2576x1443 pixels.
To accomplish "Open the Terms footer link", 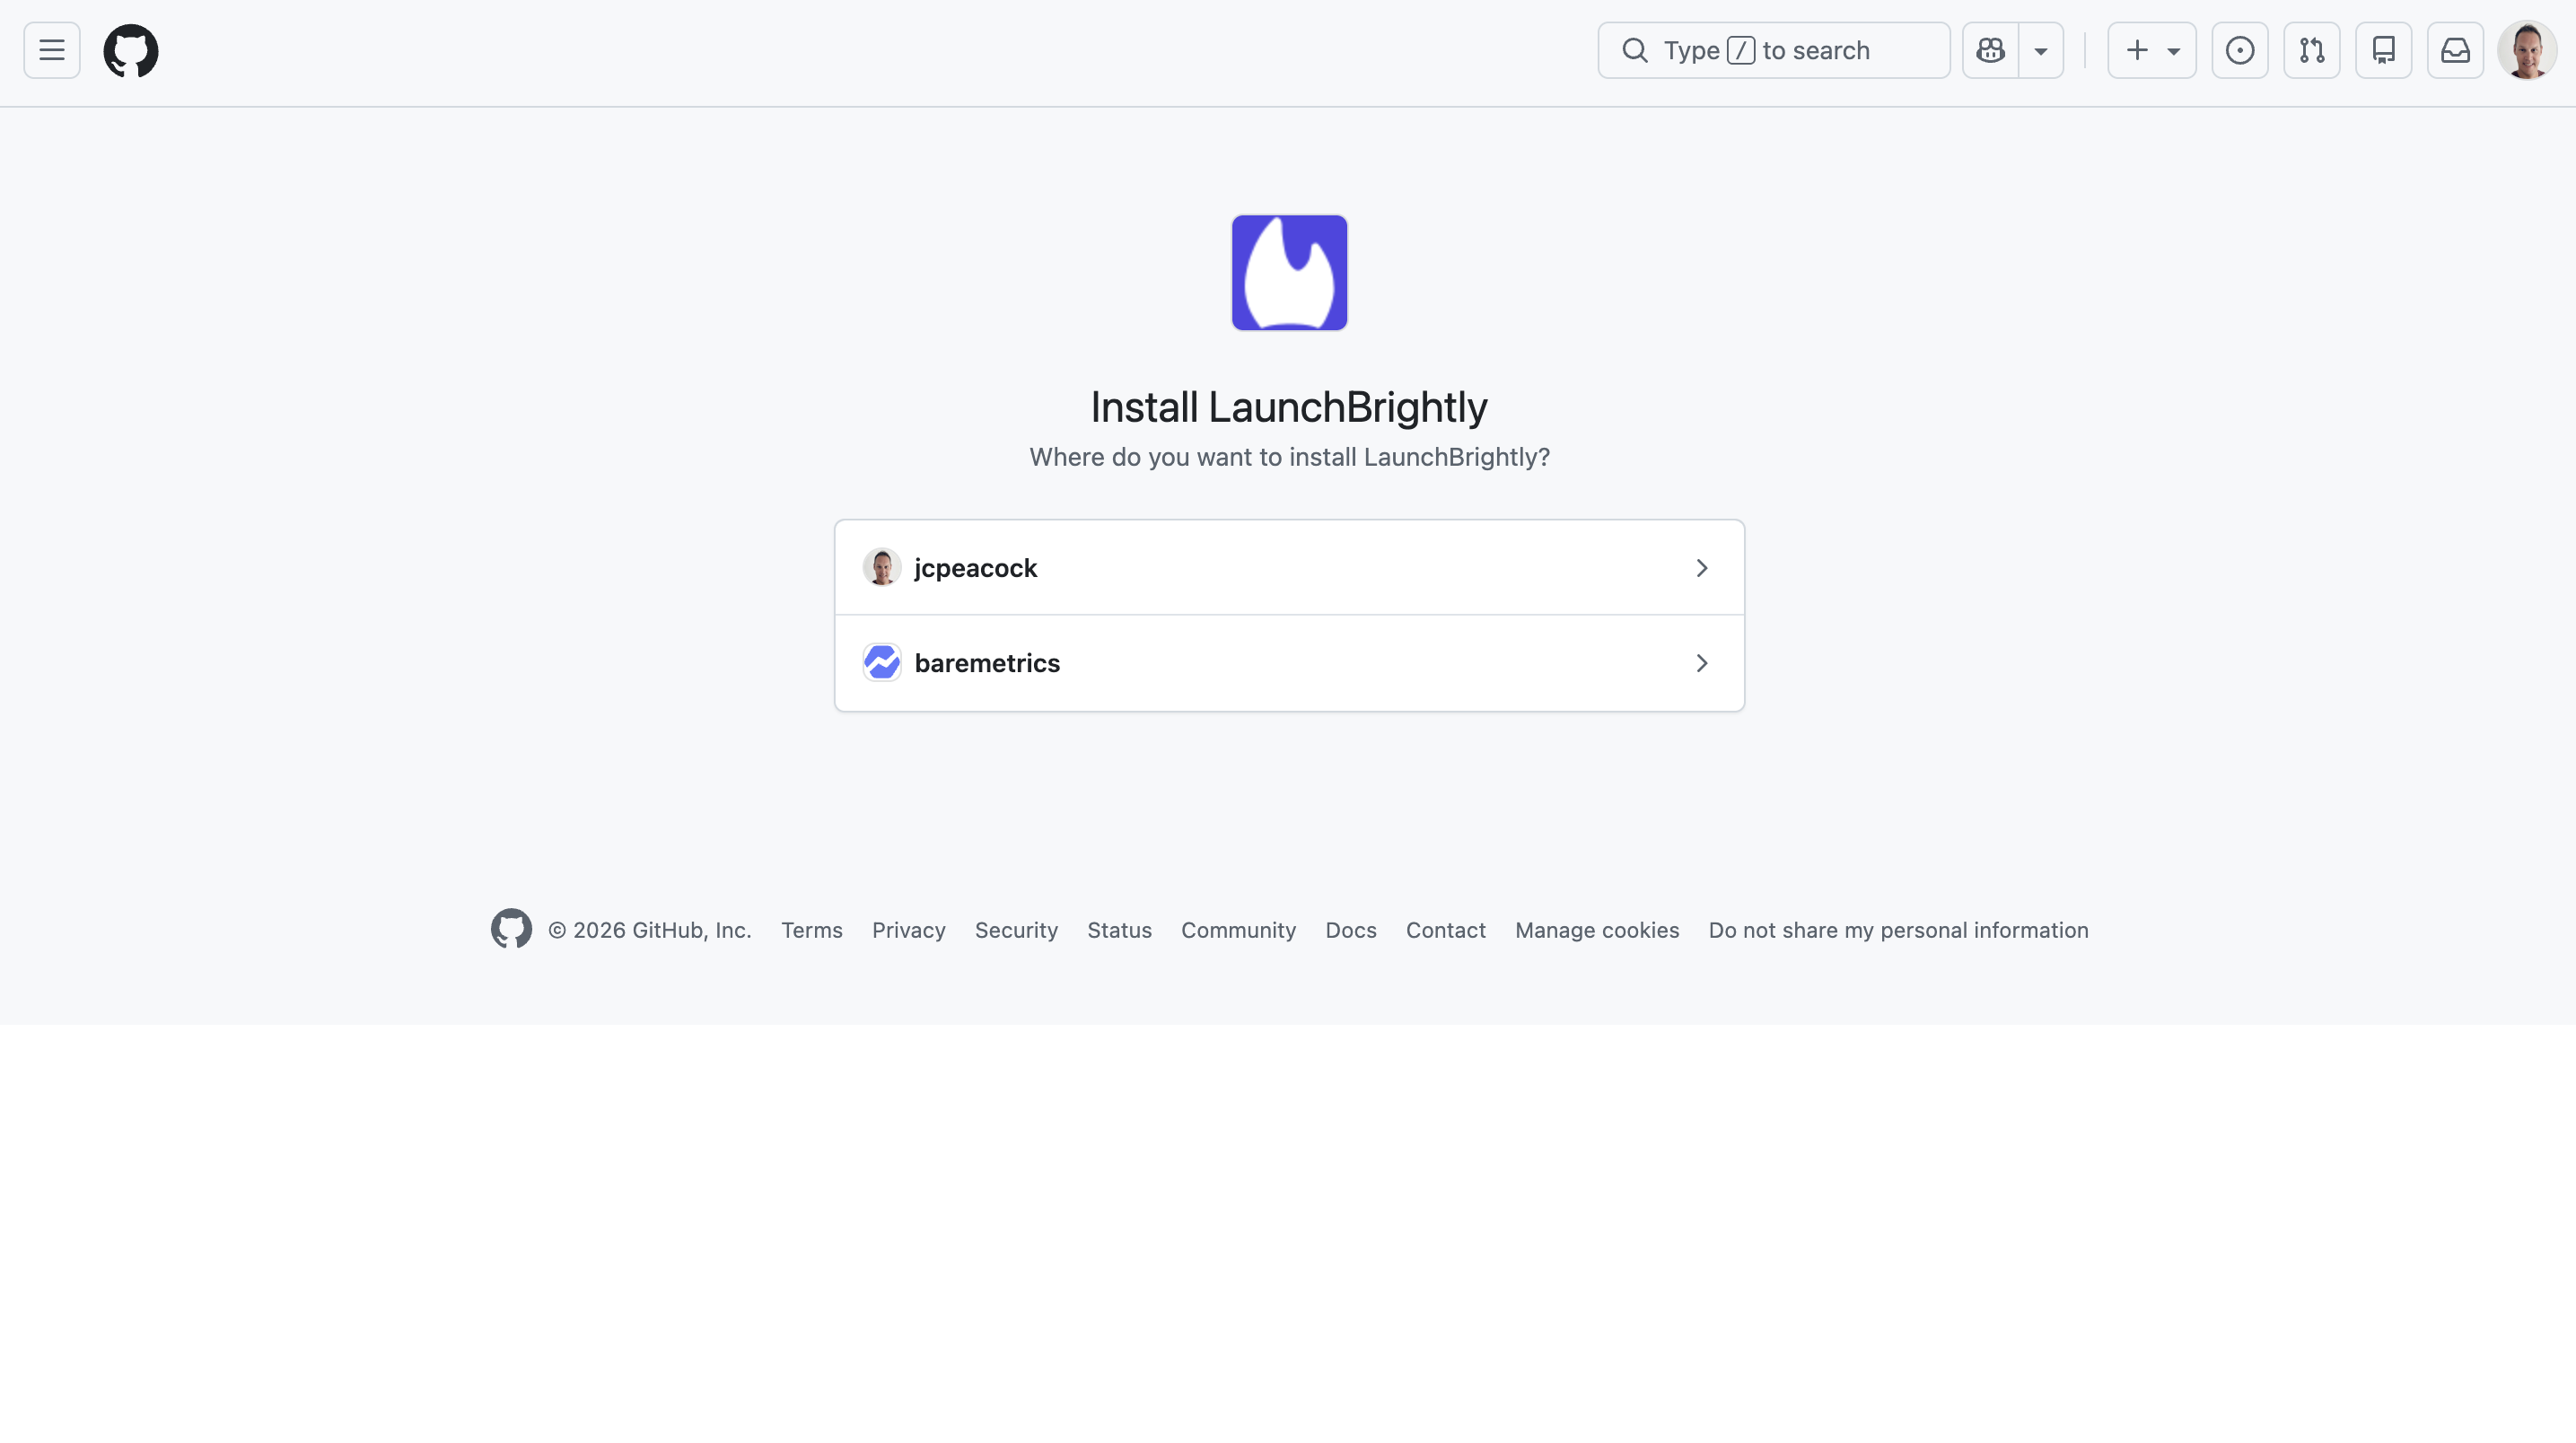I will [x=812, y=930].
